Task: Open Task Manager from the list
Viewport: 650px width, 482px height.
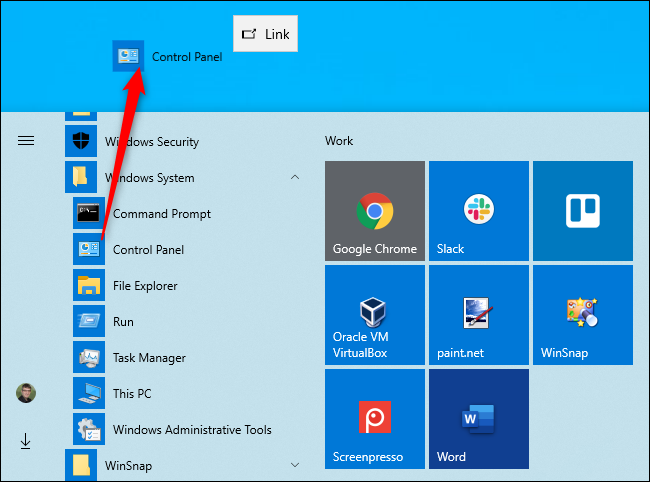Action: (149, 358)
